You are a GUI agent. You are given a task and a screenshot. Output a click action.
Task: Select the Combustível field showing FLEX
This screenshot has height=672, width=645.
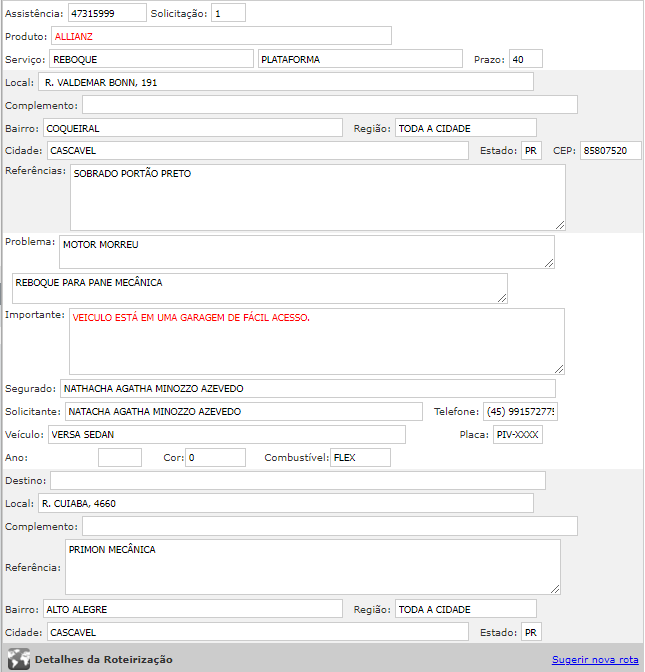pos(360,458)
